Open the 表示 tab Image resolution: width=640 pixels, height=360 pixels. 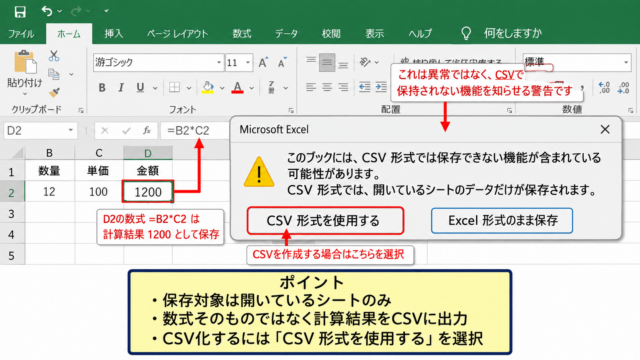pos(374,33)
